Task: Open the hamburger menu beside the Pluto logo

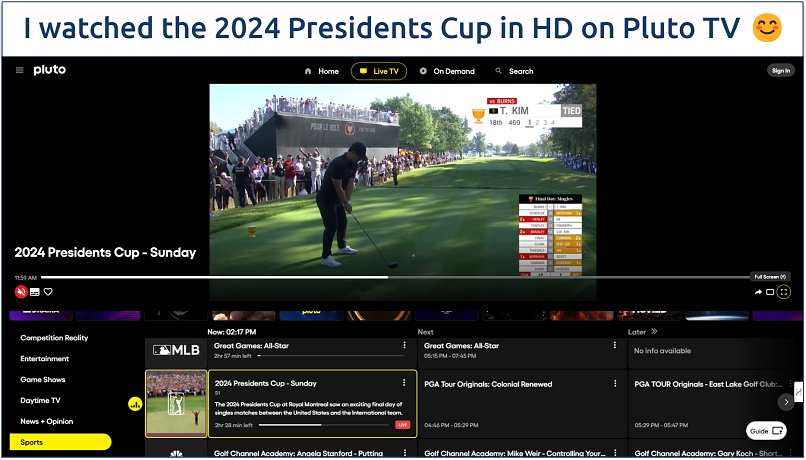Action: tap(20, 70)
